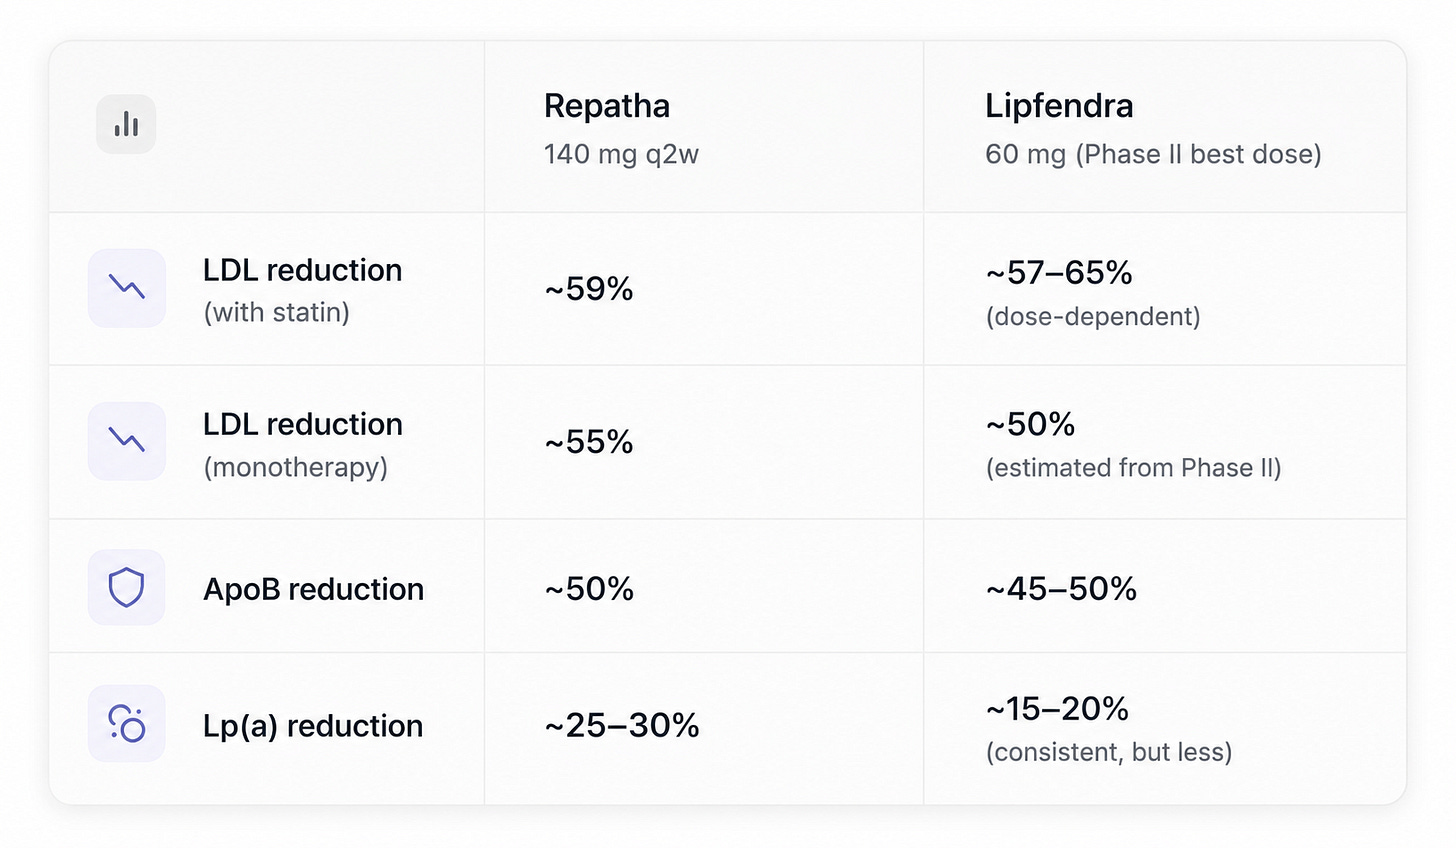Click the downtrend icon beside LDL reduction with statin
This screenshot has height=848, width=1456.
point(127,288)
